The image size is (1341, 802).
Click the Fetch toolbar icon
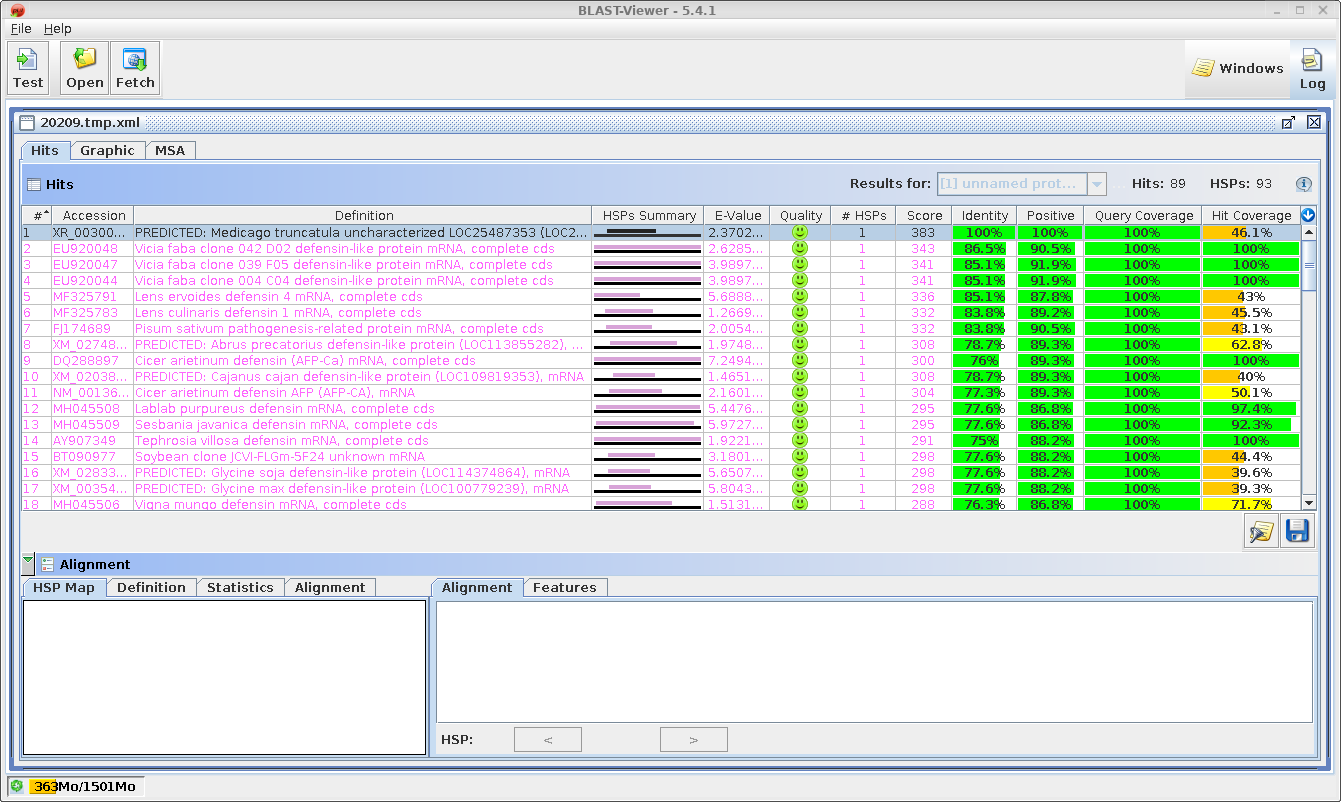[135, 68]
